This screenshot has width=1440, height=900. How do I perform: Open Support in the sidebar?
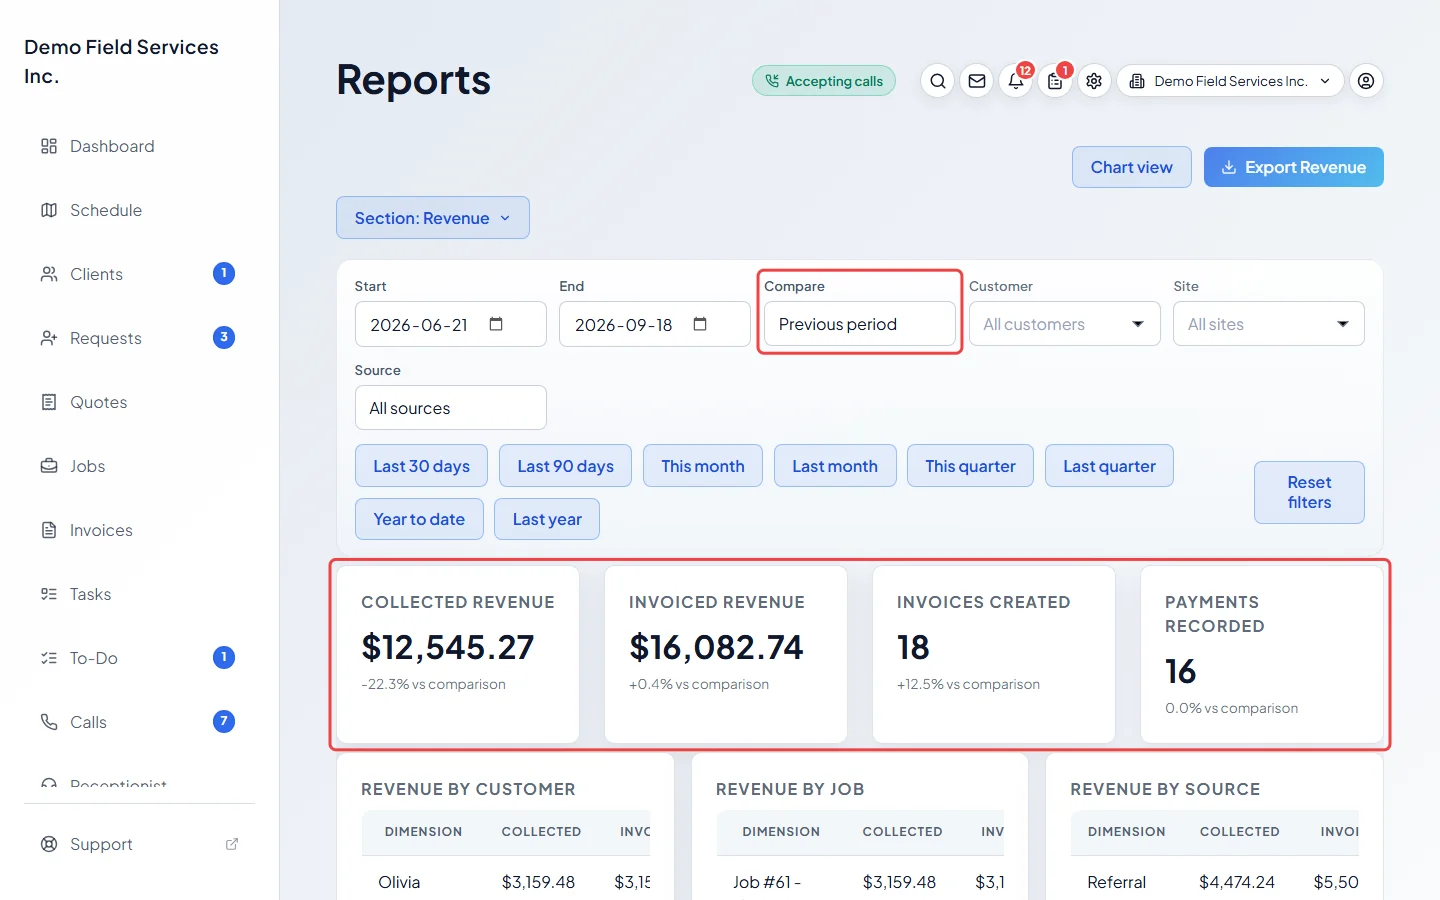click(138, 844)
